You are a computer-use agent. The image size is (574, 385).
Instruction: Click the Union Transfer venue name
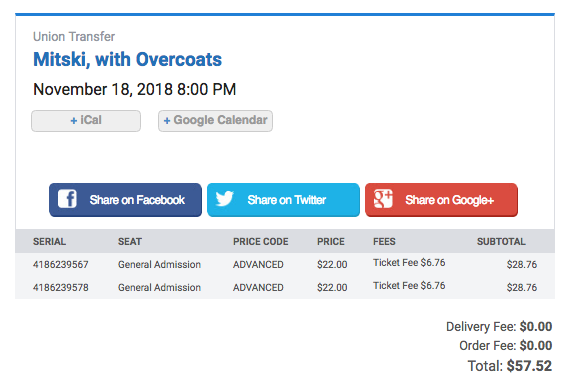point(74,37)
